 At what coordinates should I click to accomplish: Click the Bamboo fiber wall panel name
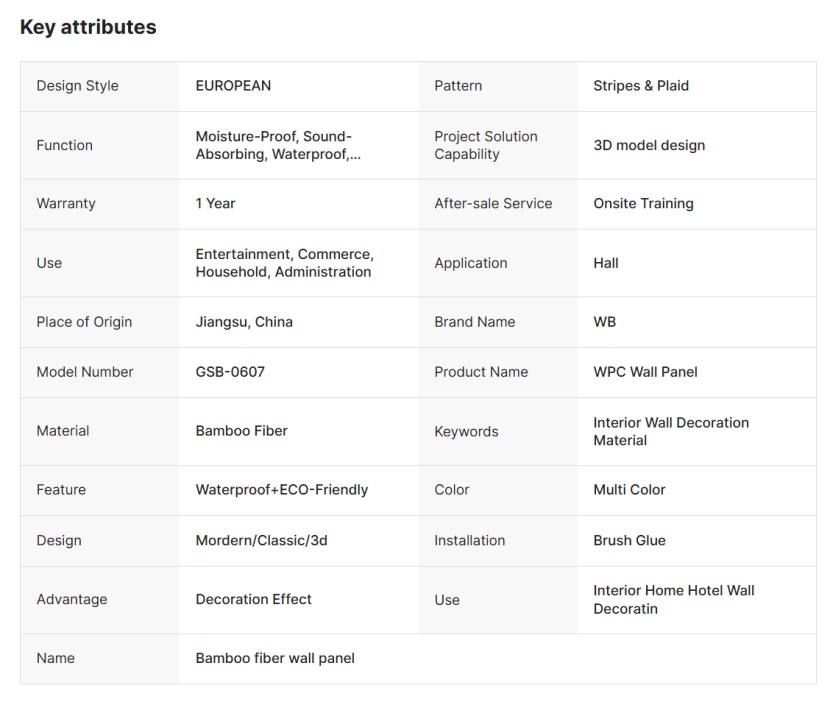tap(275, 658)
